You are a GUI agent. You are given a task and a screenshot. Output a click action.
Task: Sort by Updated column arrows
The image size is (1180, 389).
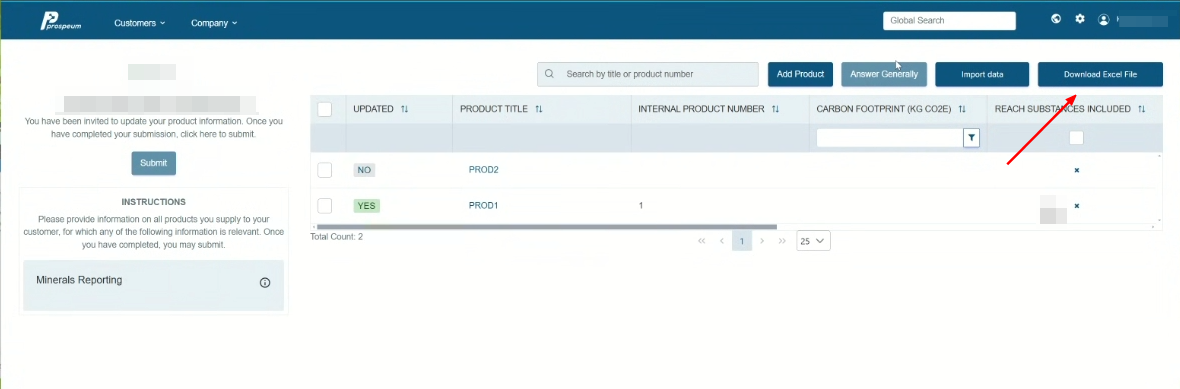click(x=405, y=109)
